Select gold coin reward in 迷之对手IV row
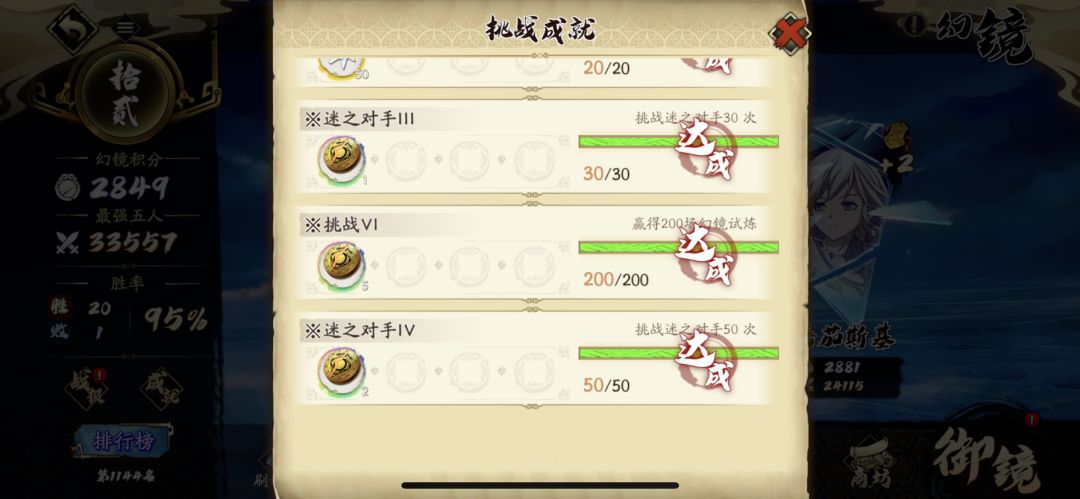This screenshot has width=1080, height=499. click(x=342, y=371)
